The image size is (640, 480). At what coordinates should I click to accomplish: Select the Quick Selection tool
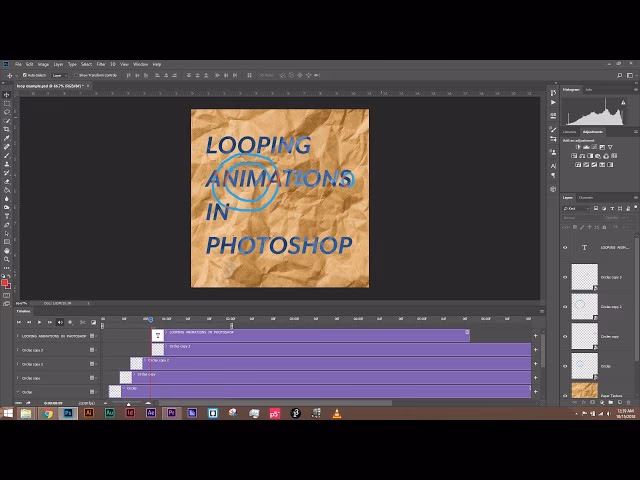pyautogui.click(x=7, y=121)
